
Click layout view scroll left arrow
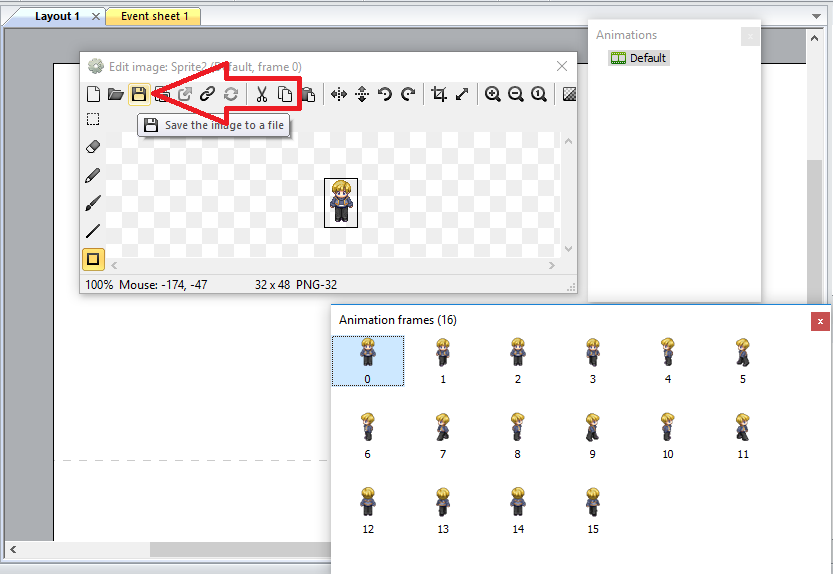tap(13, 550)
